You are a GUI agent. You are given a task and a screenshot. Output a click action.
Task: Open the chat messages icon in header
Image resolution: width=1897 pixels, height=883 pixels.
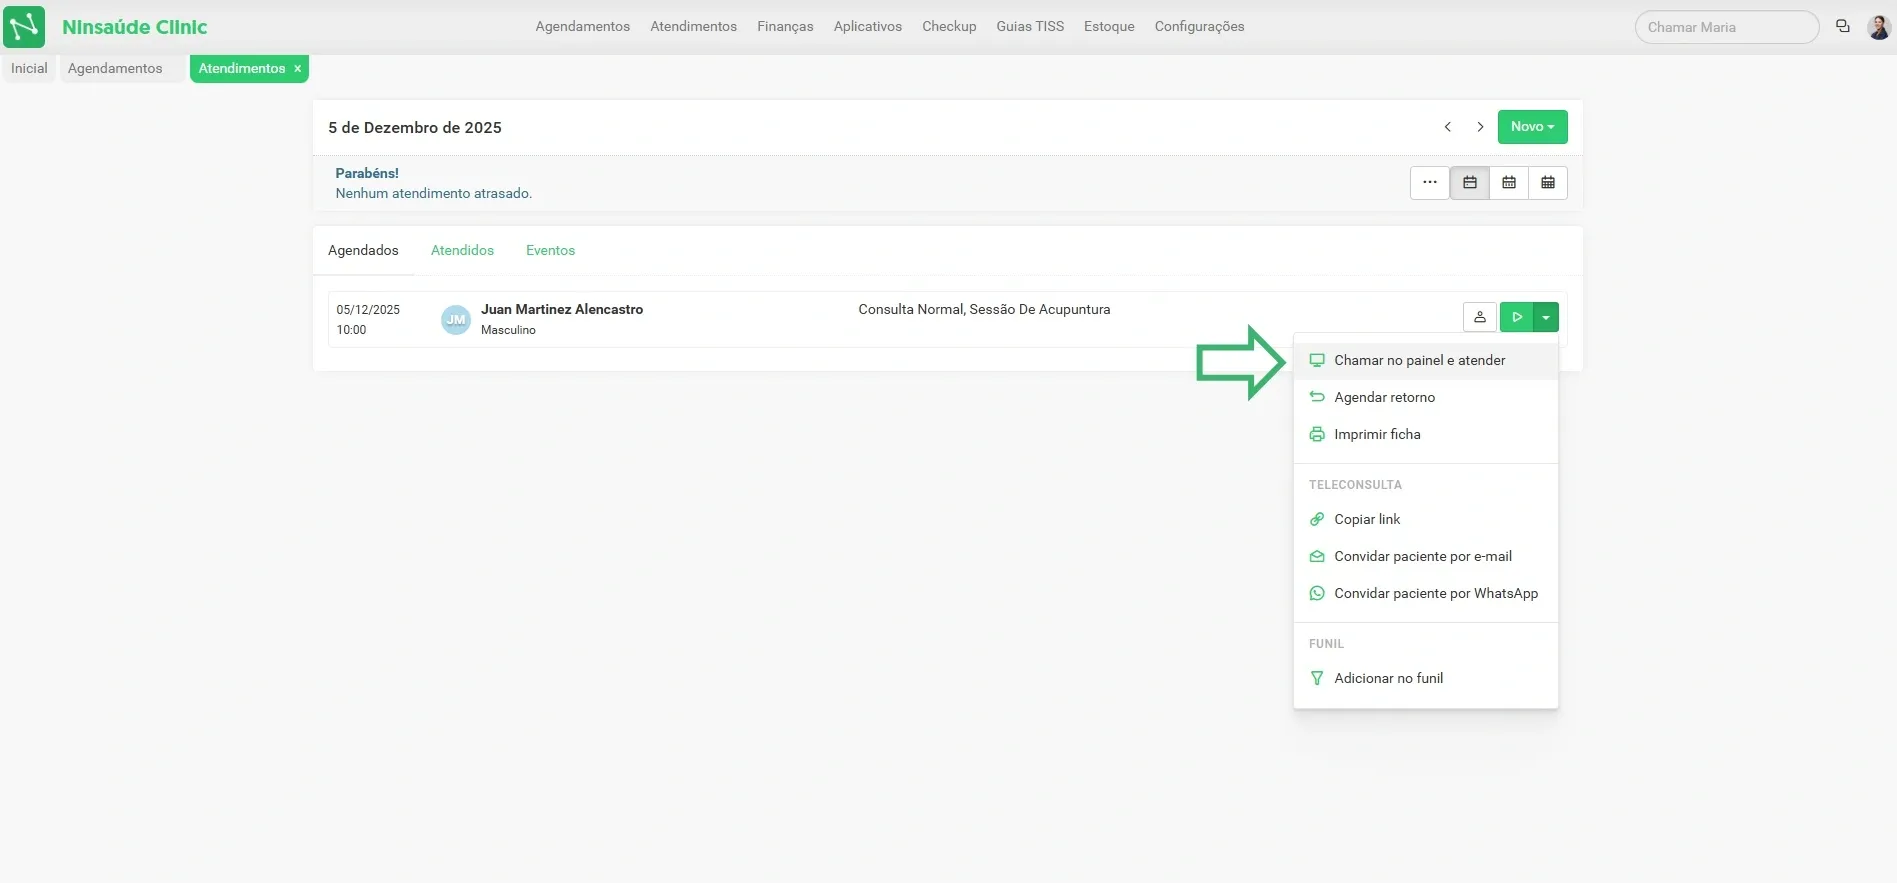pyautogui.click(x=1842, y=27)
